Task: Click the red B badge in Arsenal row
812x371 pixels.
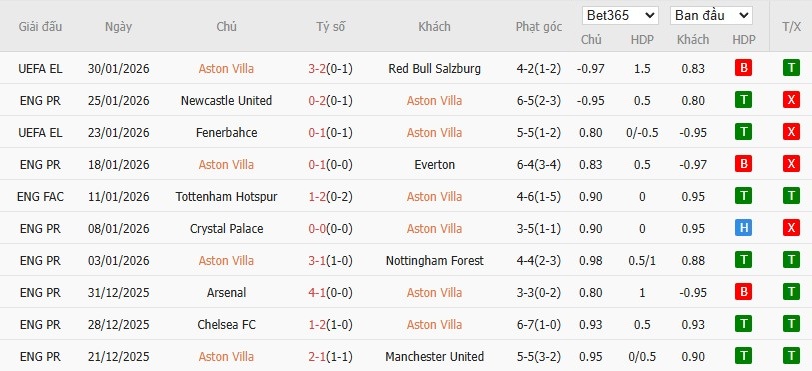Action: [743, 292]
